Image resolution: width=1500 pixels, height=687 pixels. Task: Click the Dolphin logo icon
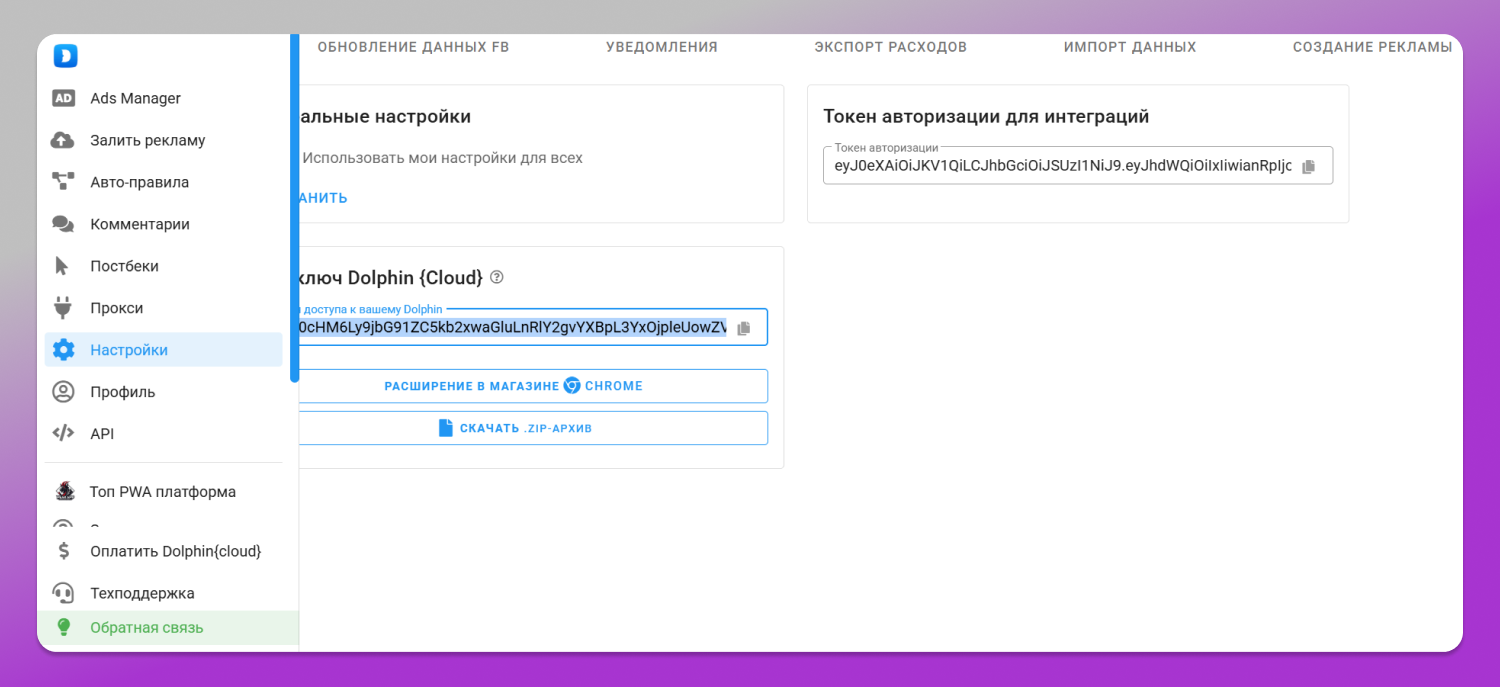pyautogui.click(x=65, y=56)
